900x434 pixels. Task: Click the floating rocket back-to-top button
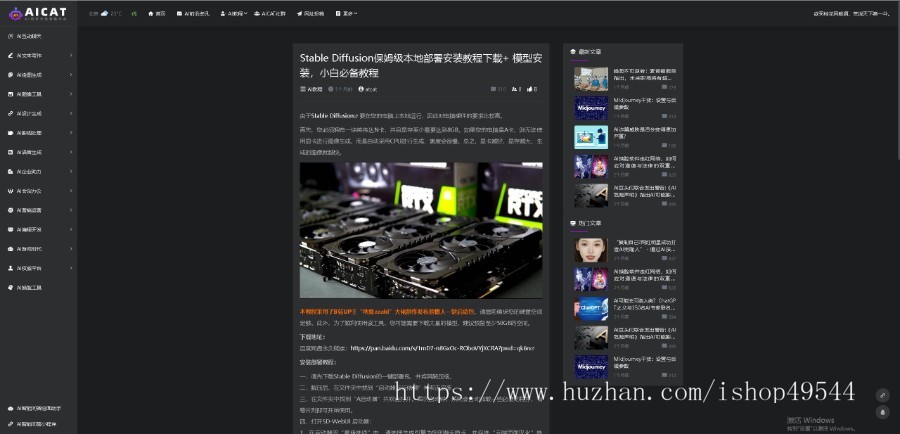pos(882,412)
